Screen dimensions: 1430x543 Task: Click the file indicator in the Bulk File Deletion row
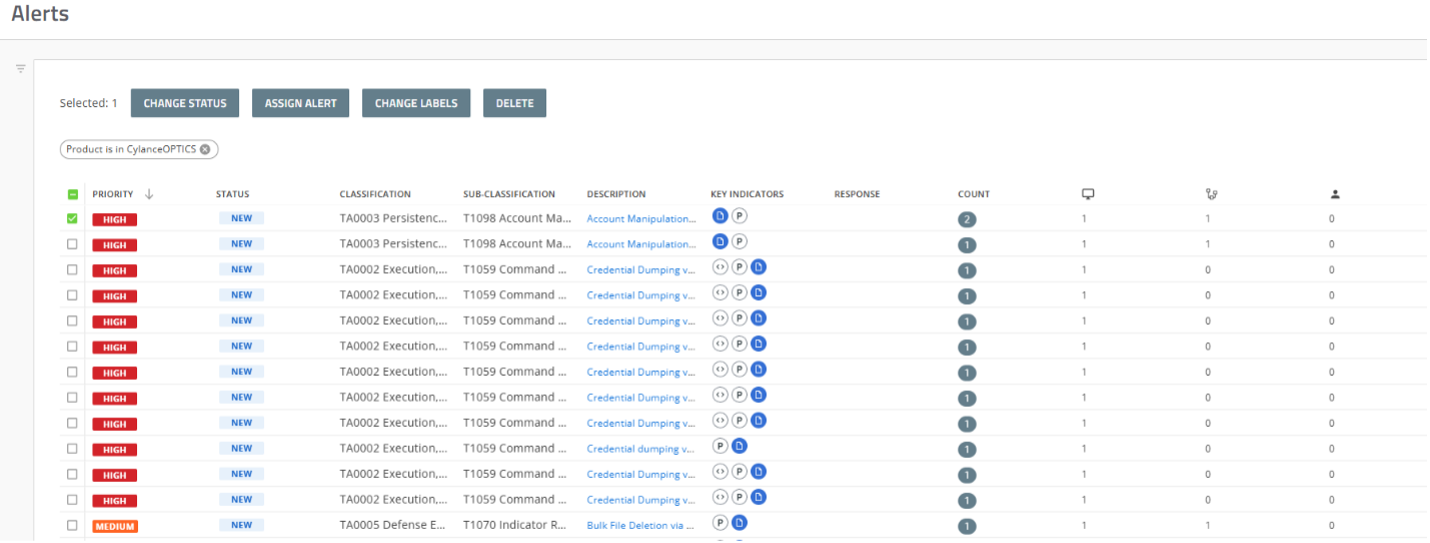(740, 522)
